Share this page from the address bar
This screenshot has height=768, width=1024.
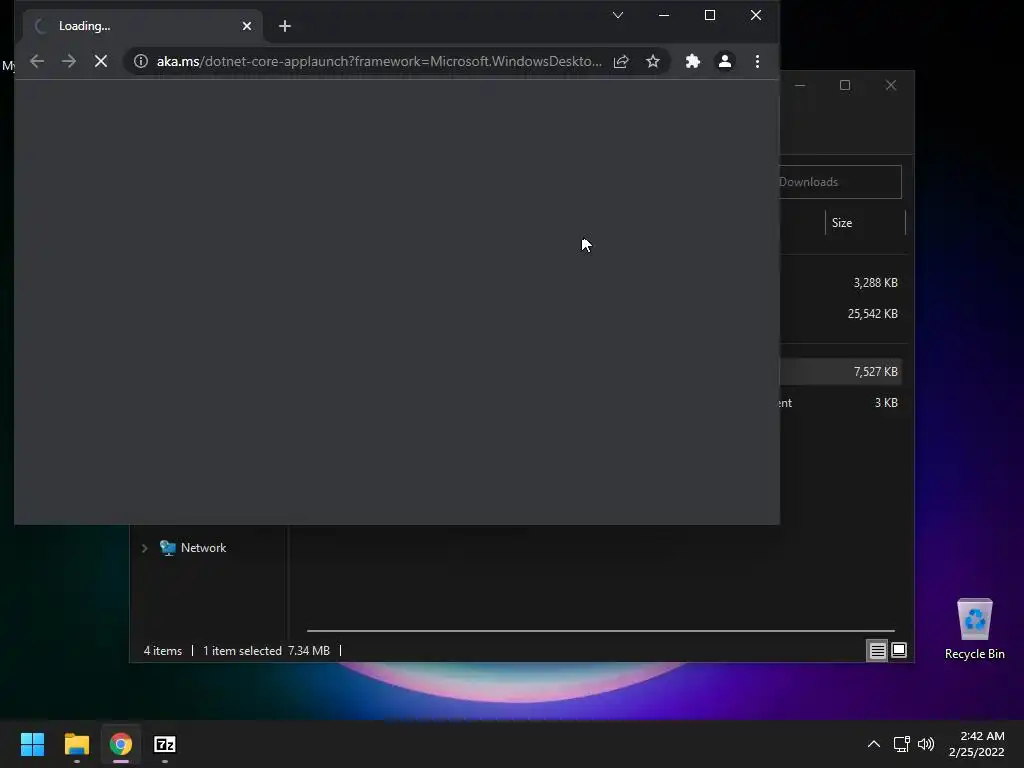pos(621,61)
